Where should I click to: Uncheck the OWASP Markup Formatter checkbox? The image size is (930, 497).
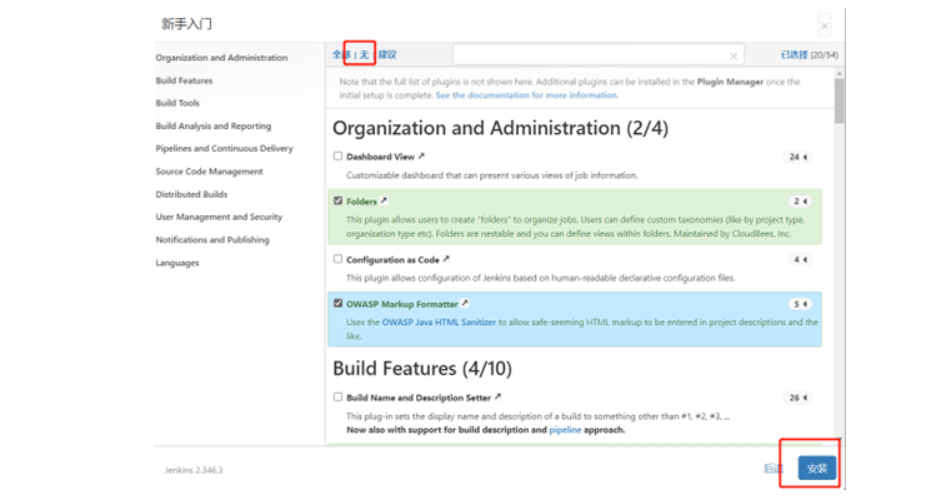338,303
